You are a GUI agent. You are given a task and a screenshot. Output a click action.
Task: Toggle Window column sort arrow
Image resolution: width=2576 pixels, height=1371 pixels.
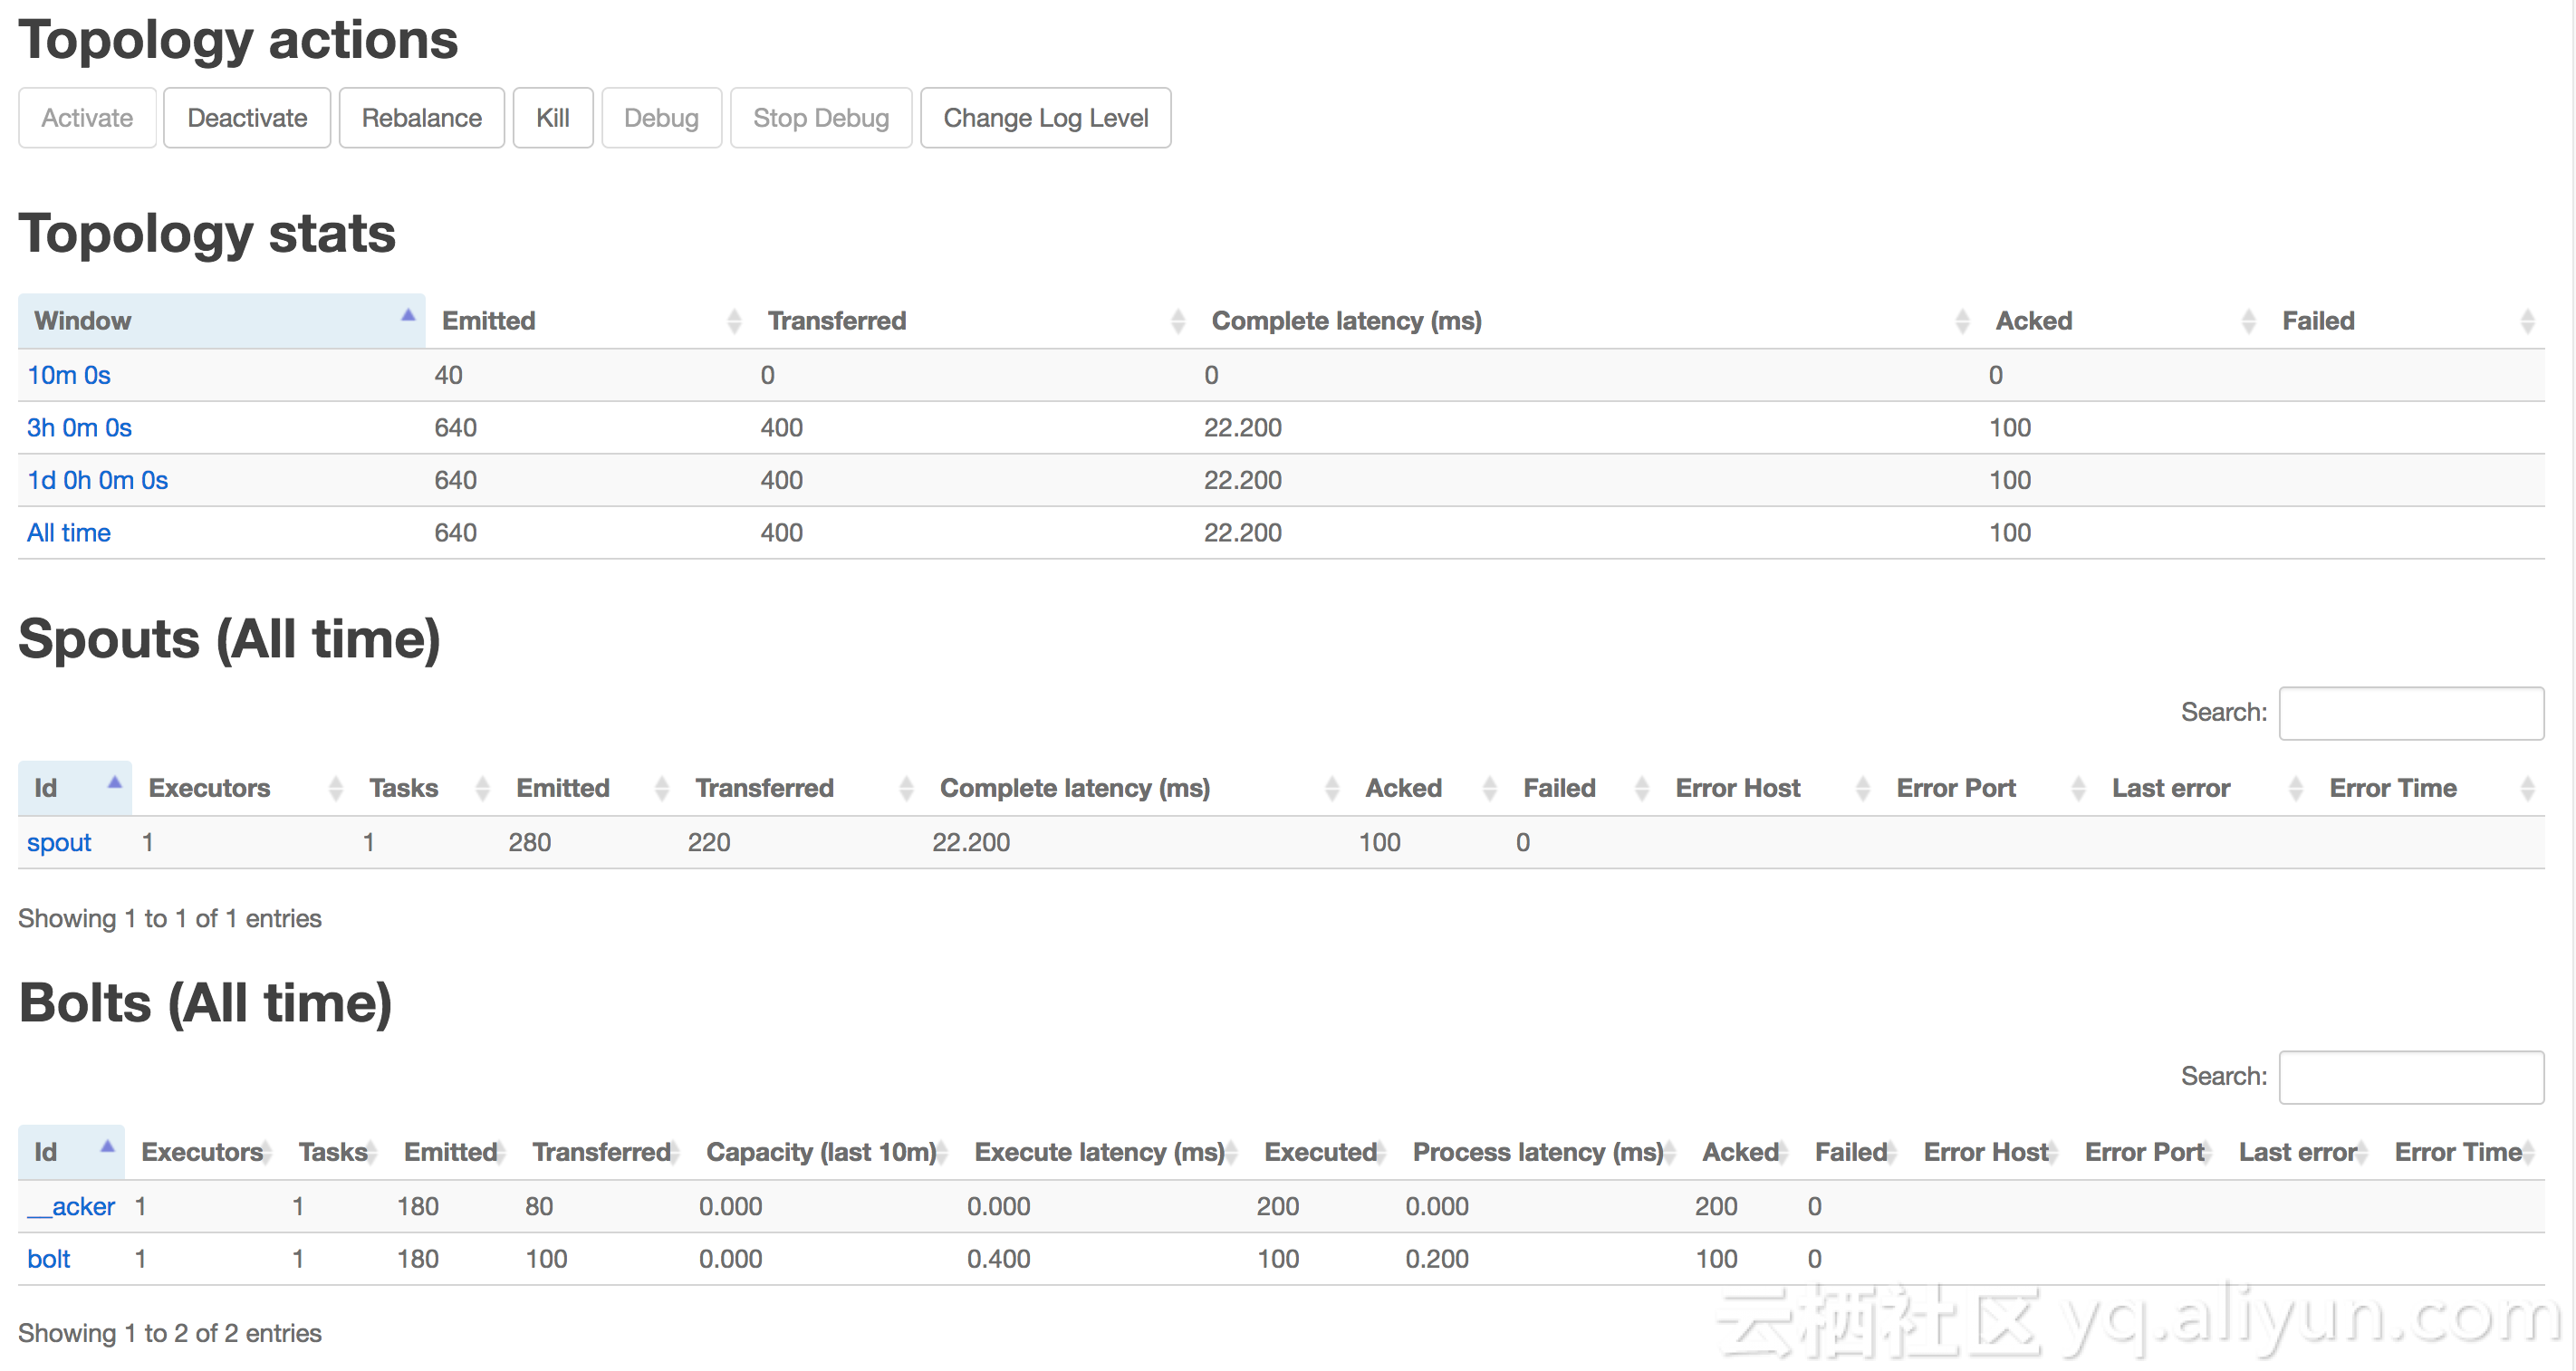click(408, 316)
